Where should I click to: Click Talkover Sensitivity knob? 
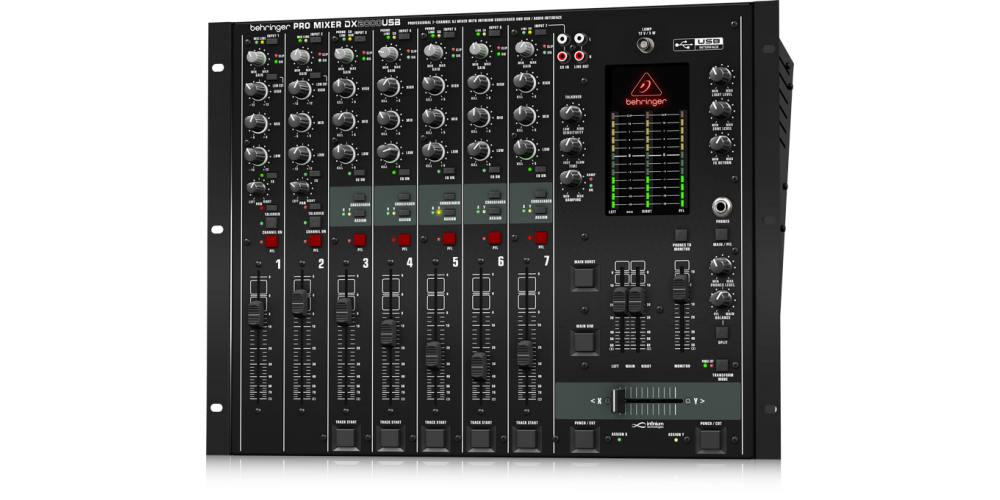point(571,115)
